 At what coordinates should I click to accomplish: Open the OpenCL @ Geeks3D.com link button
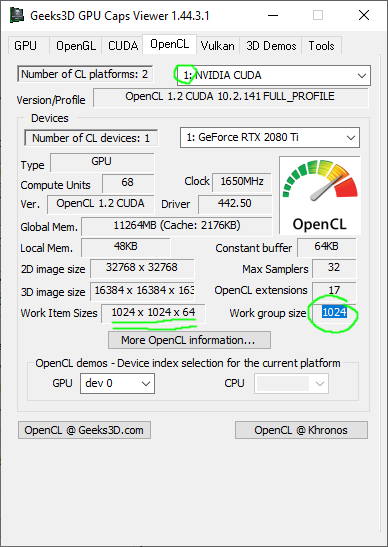[84, 430]
